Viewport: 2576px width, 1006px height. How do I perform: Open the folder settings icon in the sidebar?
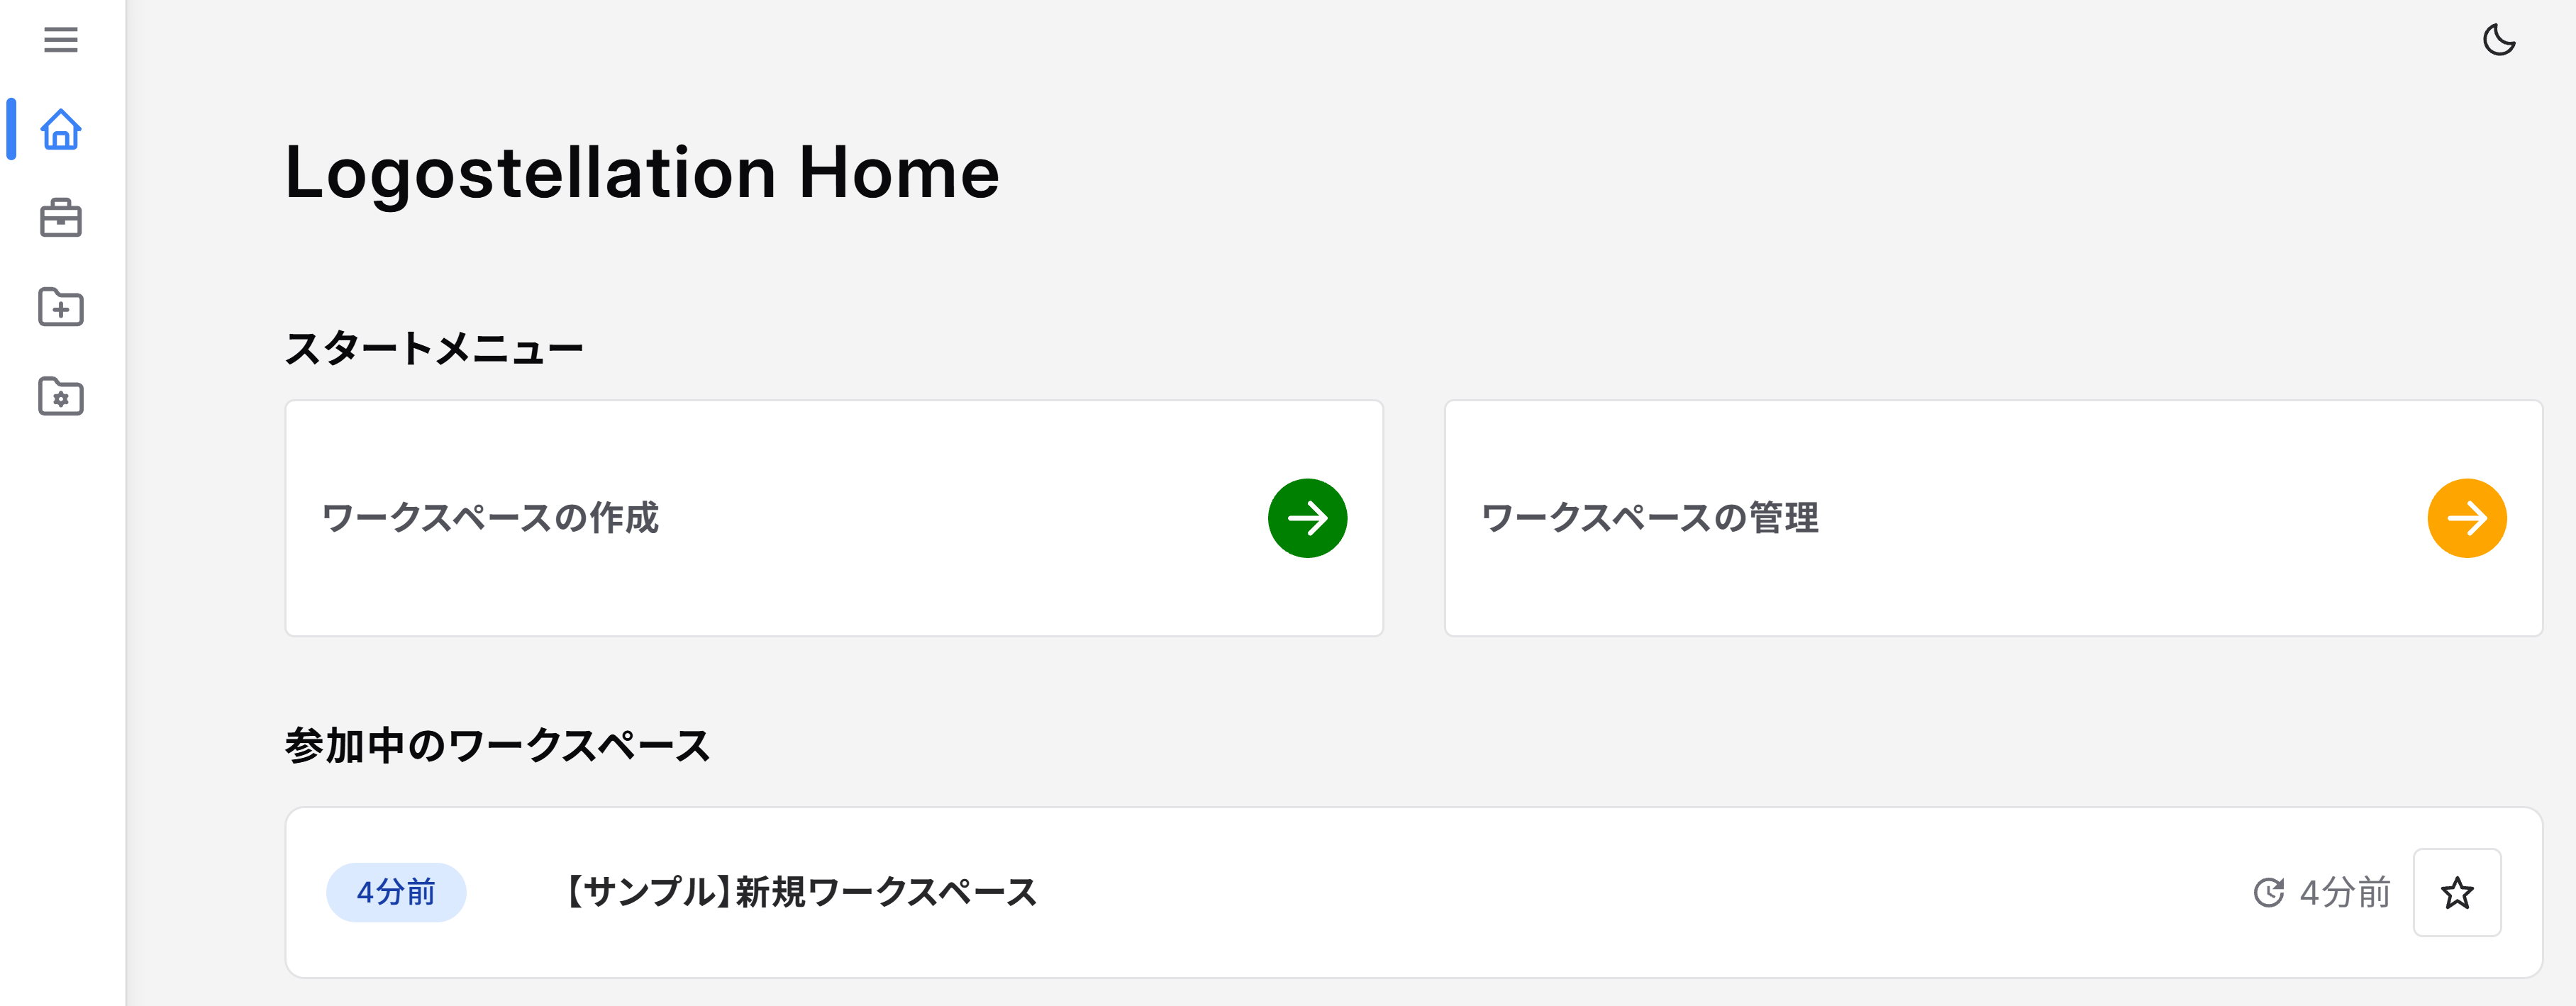(x=61, y=397)
